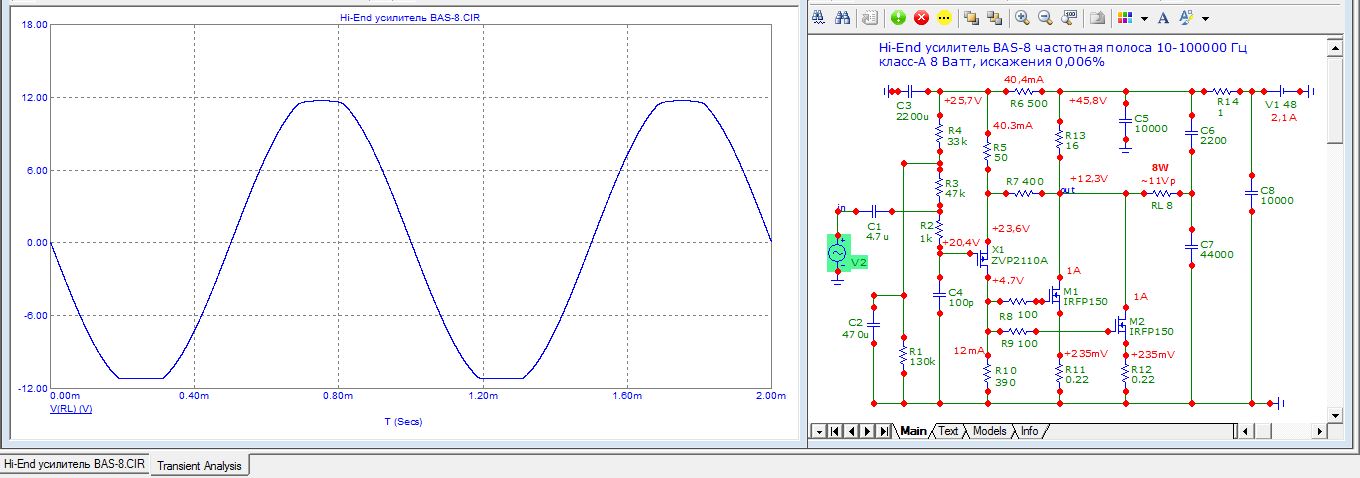
Task: Click the zoom out magnifier icon
Action: tap(1045, 17)
